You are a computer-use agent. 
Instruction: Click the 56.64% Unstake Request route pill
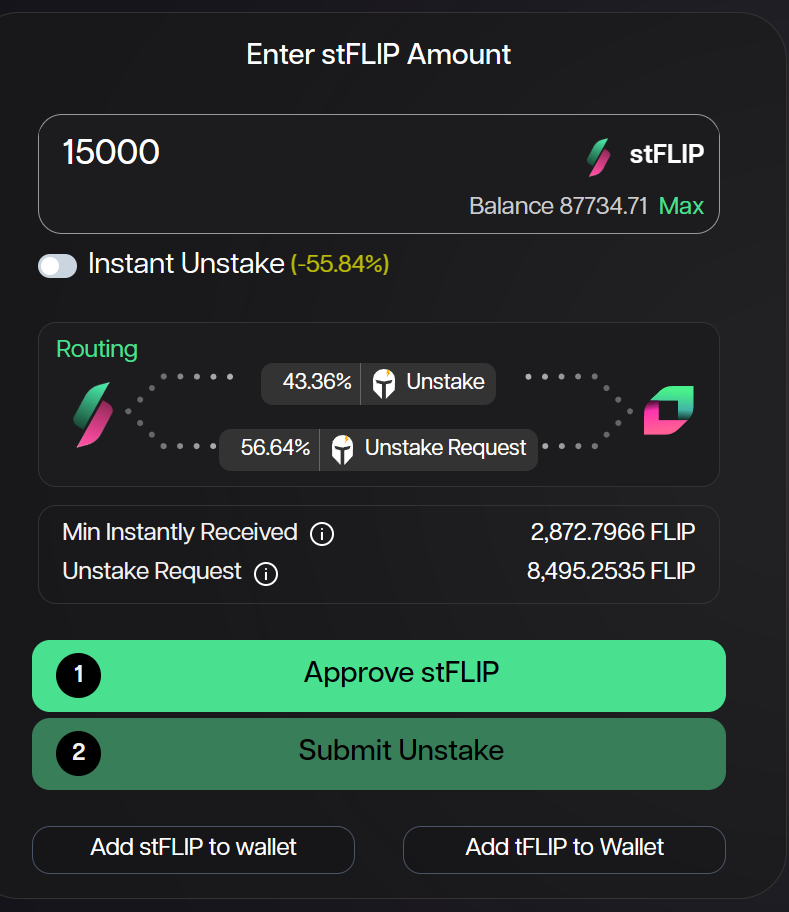pyautogui.click(x=378, y=449)
